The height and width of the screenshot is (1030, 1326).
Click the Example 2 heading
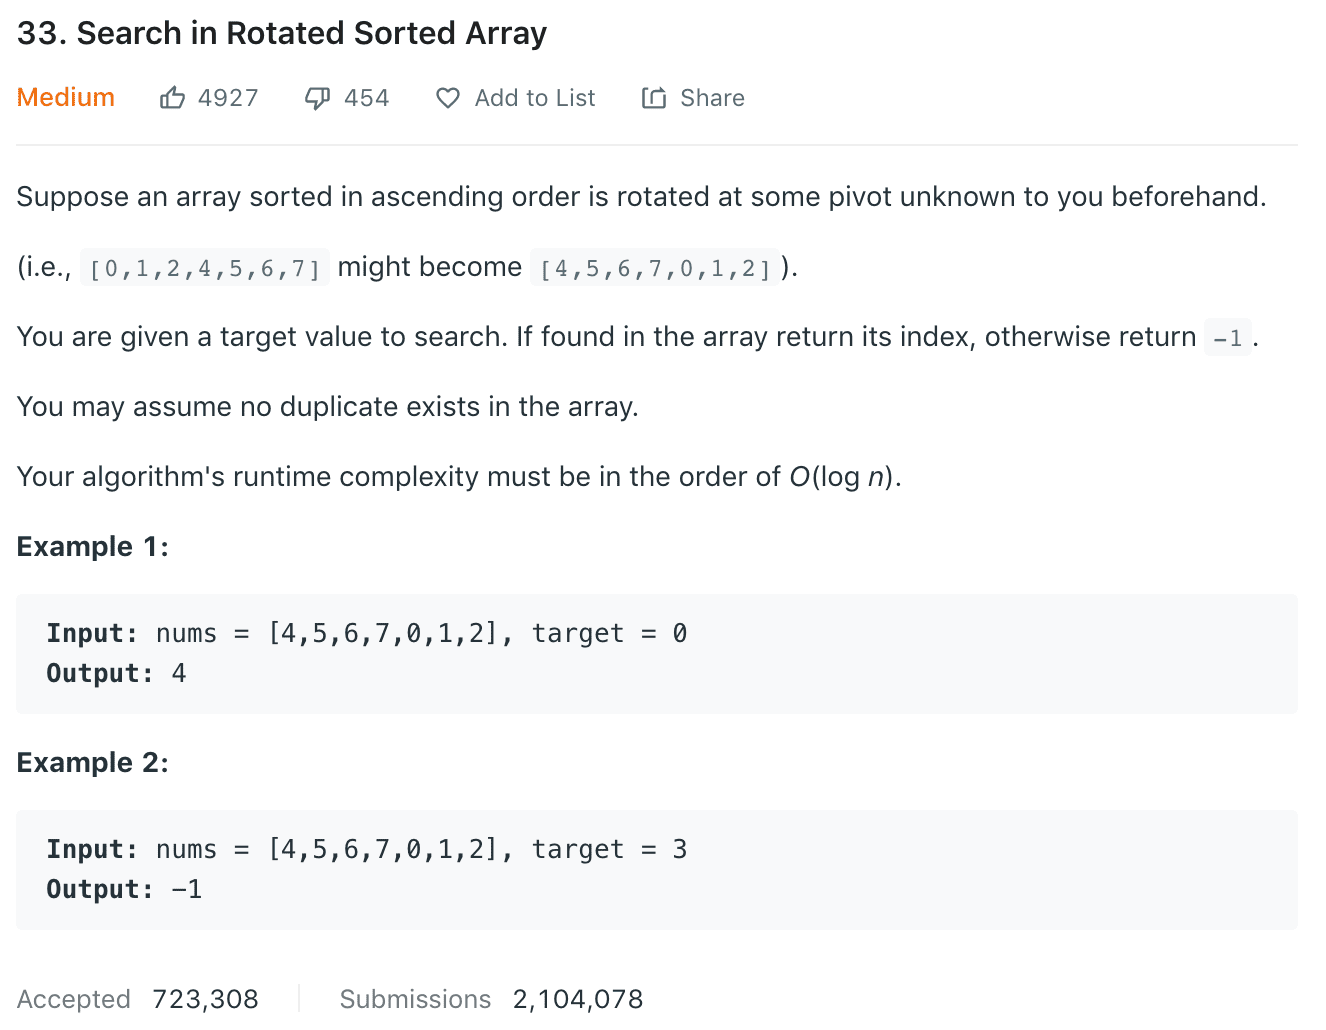pyautogui.click(x=93, y=763)
